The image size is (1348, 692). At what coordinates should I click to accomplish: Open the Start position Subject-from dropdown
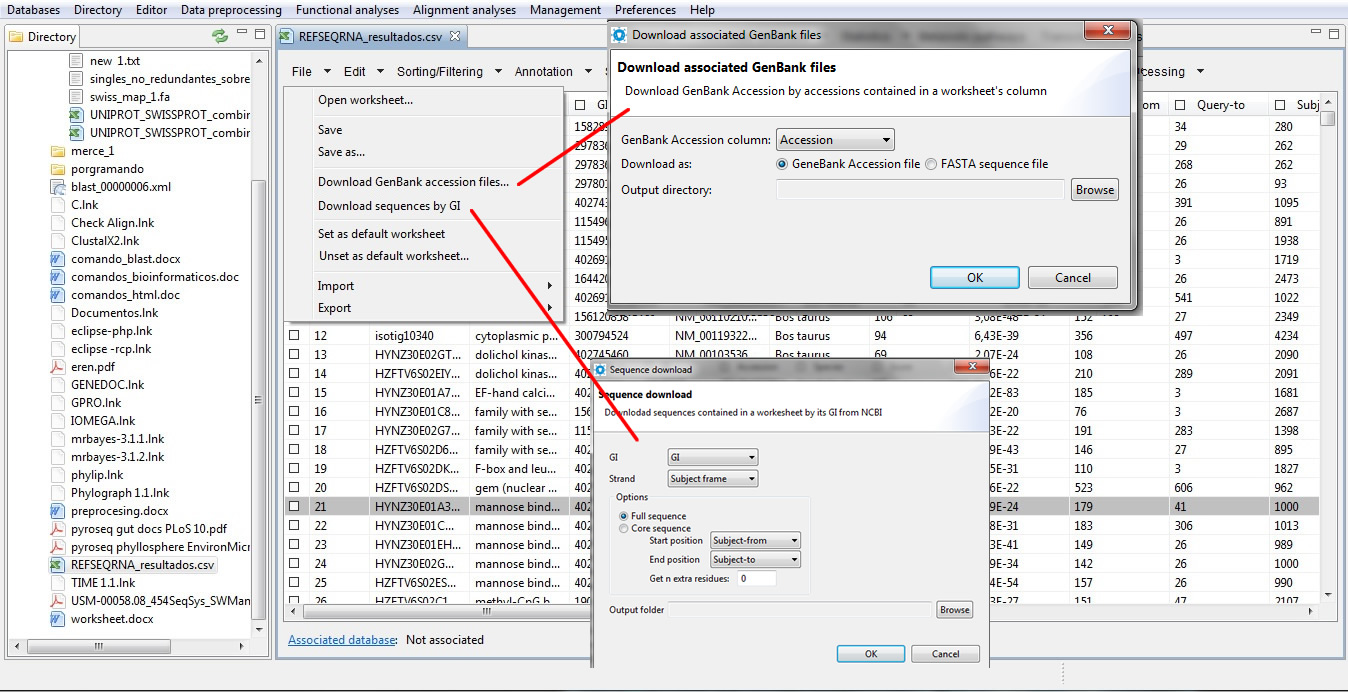pos(755,541)
